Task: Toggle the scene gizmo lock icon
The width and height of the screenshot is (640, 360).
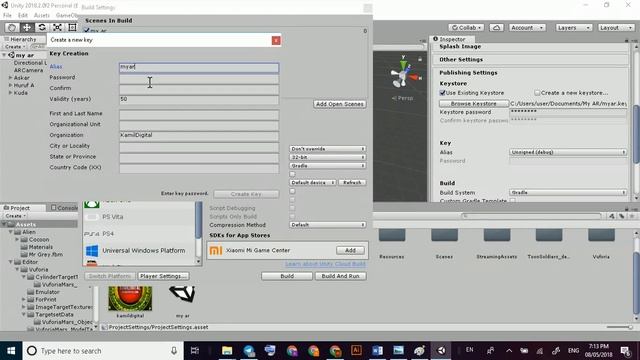Action: [x=420, y=59]
